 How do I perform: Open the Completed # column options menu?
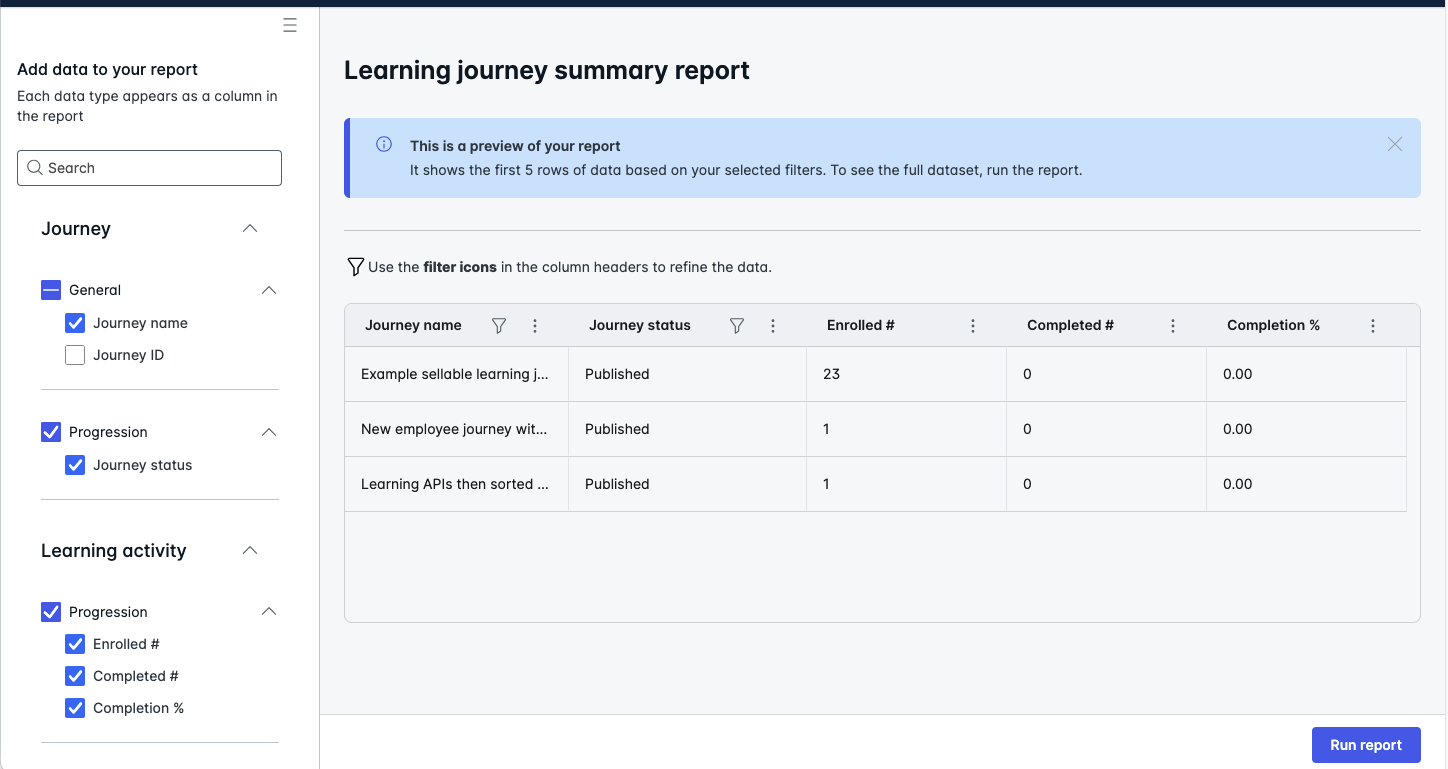1173,326
